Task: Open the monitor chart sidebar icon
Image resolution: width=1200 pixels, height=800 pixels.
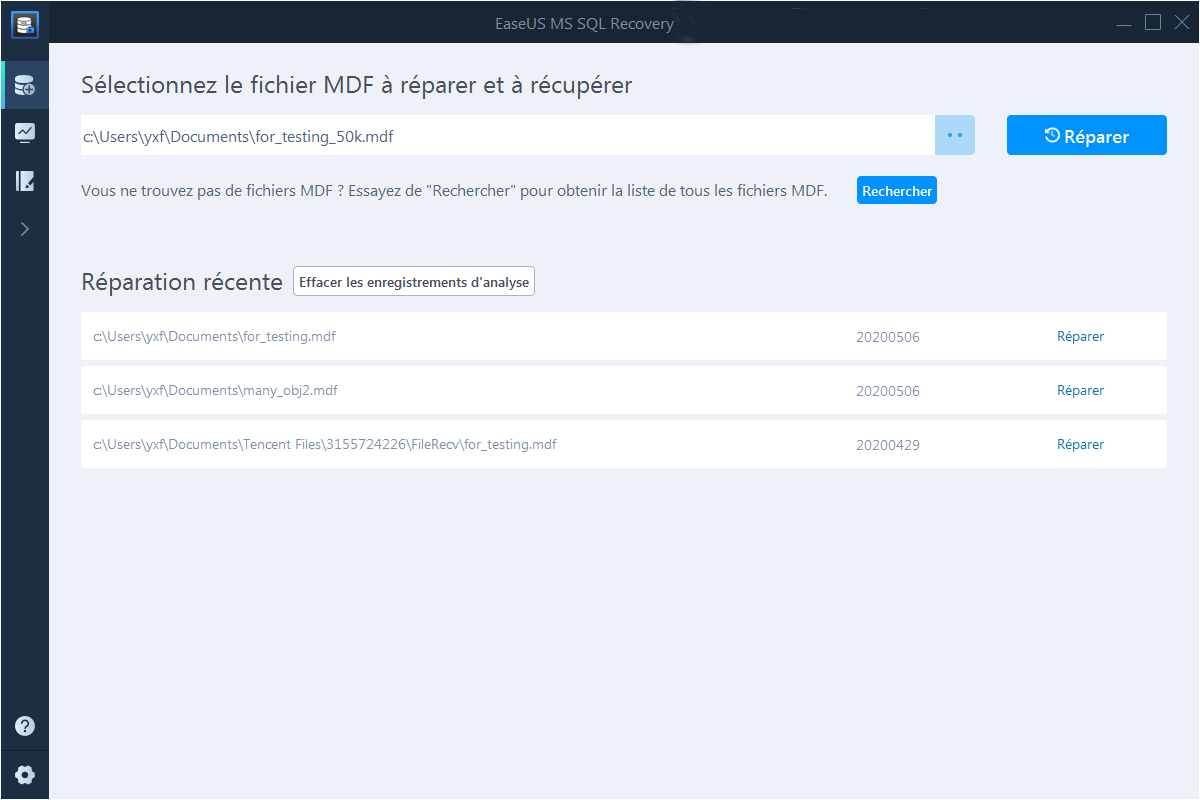Action: [x=25, y=133]
